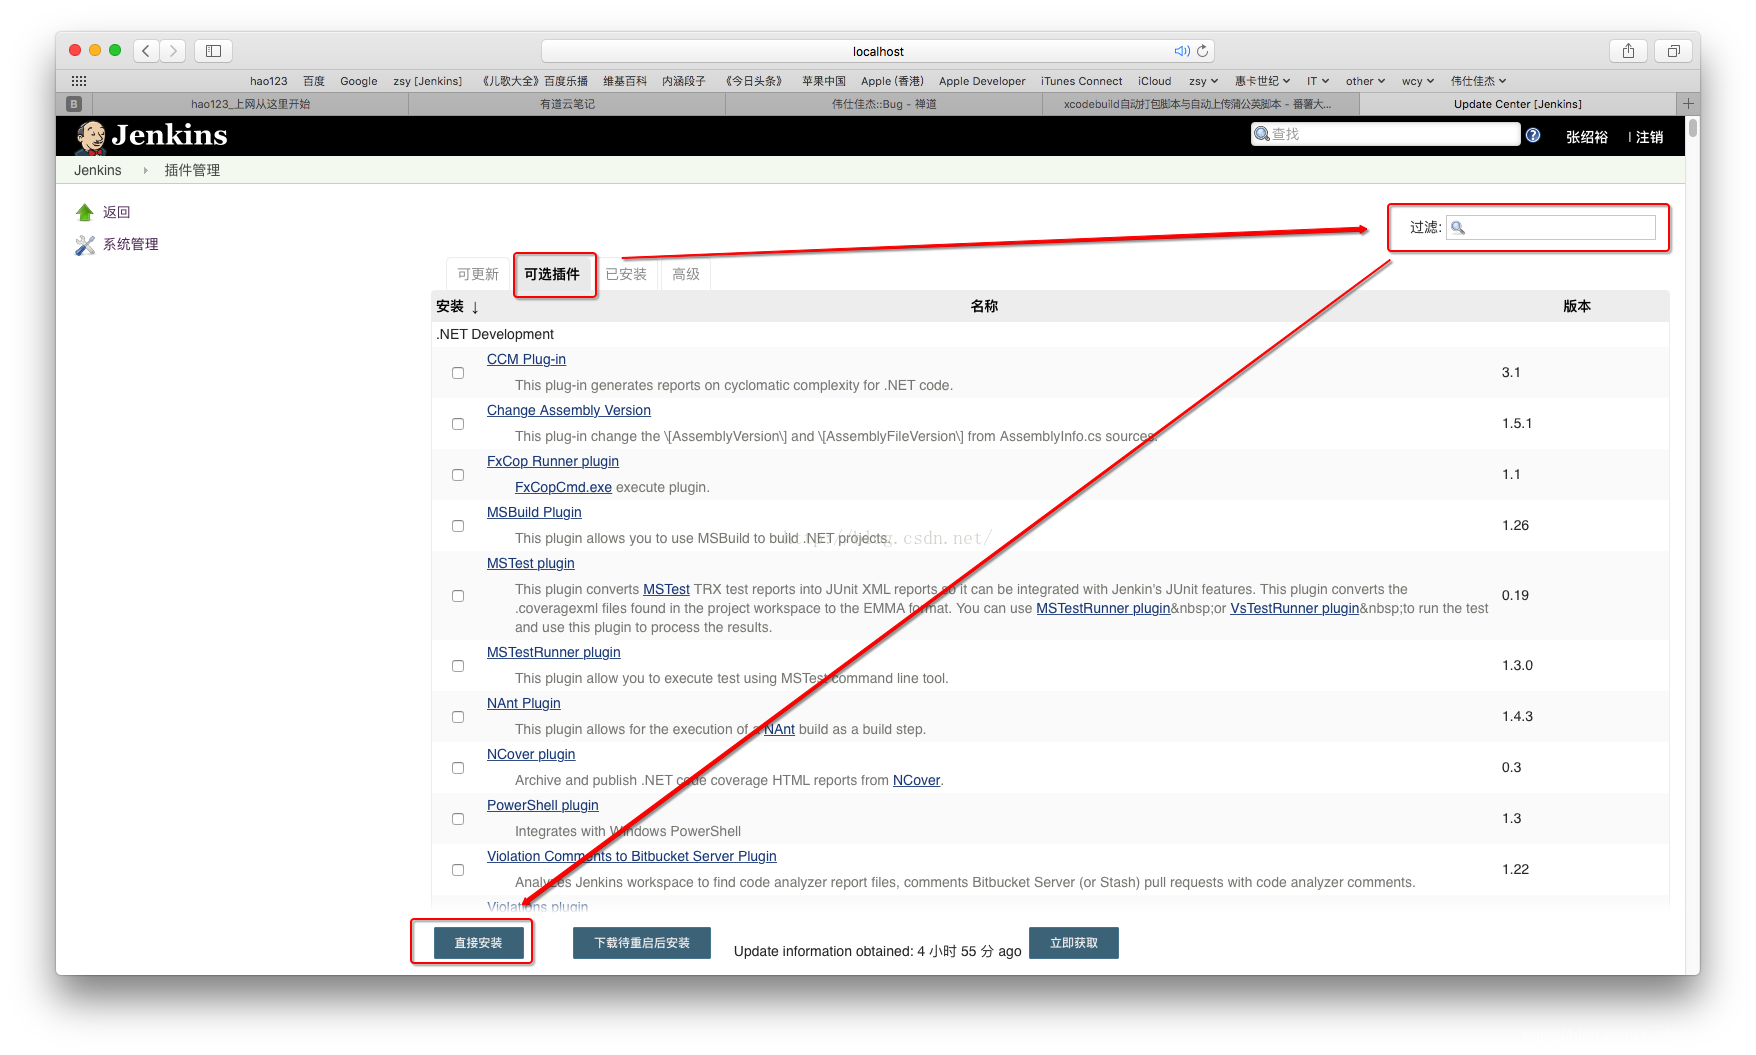Viewport: 1756px width, 1055px height.
Task: Toggle the Safari sidebar button
Action: pos(213,51)
